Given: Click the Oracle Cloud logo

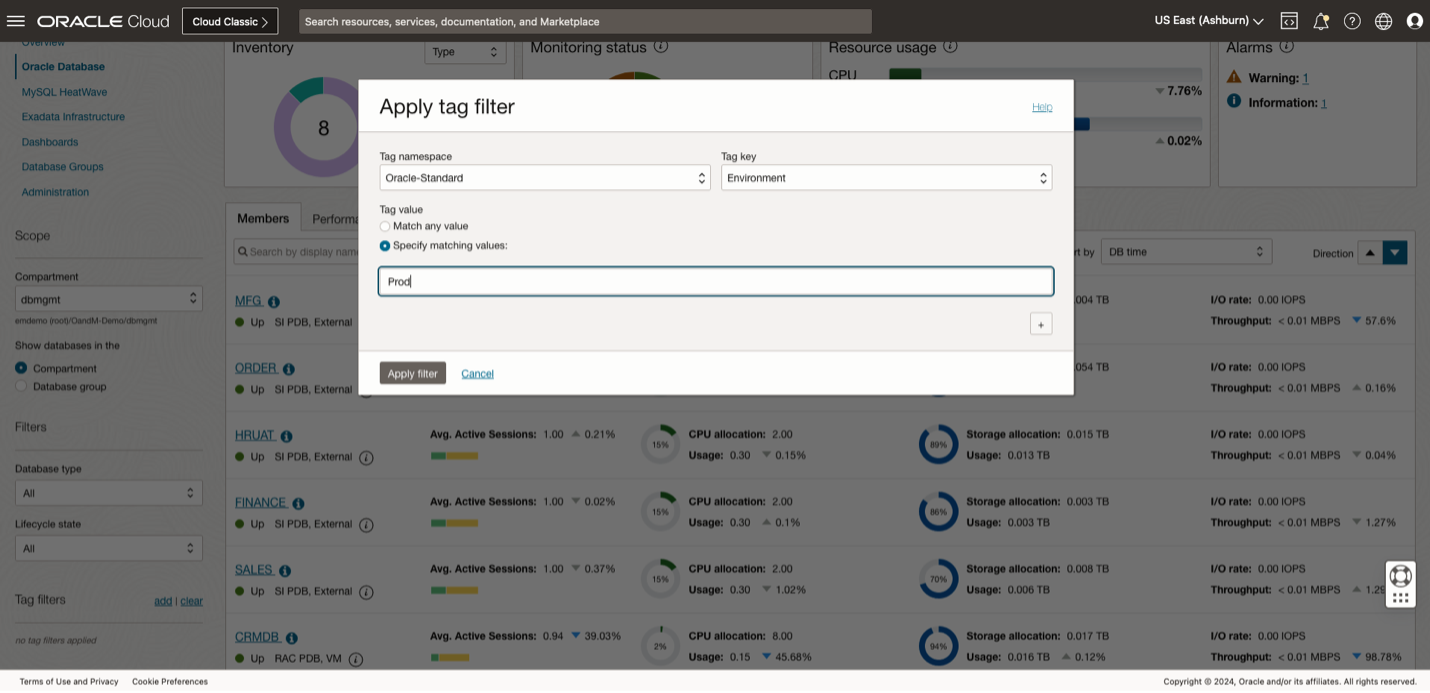Looking at the screenshot, I should 104,21.
